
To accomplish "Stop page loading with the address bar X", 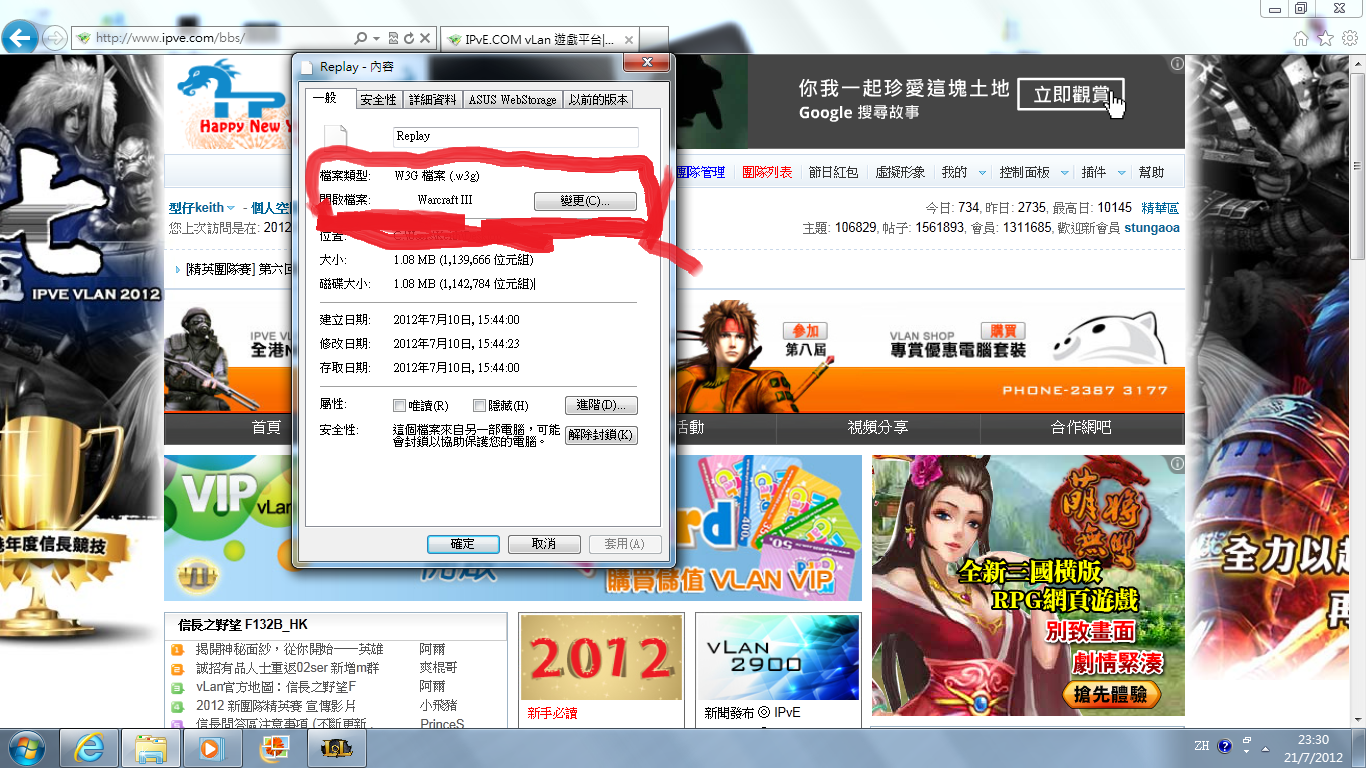I will (x=425, y=38).
